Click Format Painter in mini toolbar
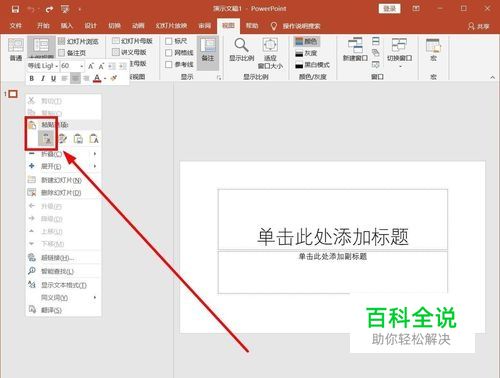500x378 pixels. 114,79
